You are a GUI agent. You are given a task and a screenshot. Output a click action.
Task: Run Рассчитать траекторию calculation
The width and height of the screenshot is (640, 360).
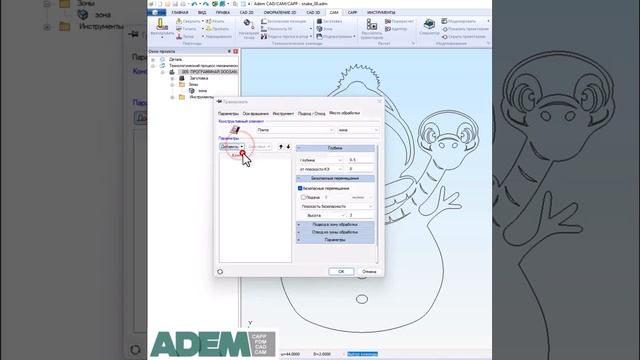tap(371, 29)
